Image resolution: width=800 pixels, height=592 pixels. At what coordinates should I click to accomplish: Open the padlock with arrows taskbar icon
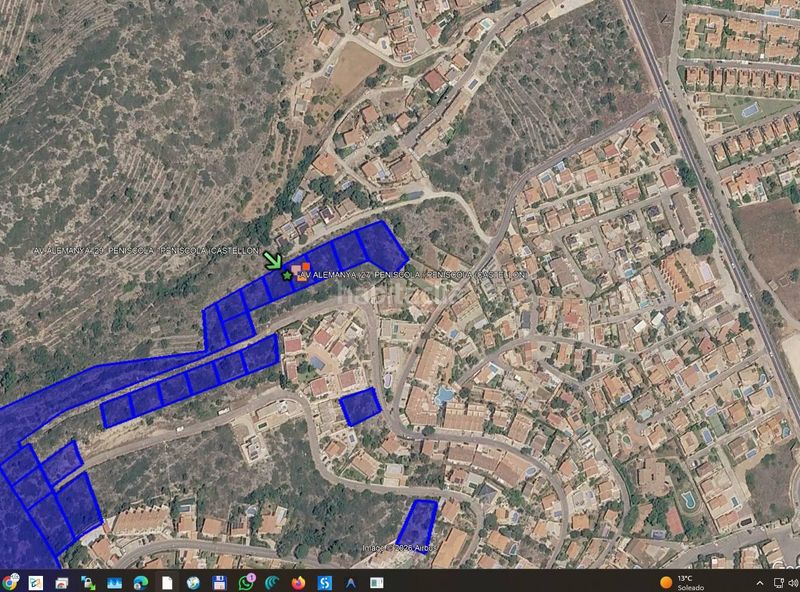click(88, 583)
